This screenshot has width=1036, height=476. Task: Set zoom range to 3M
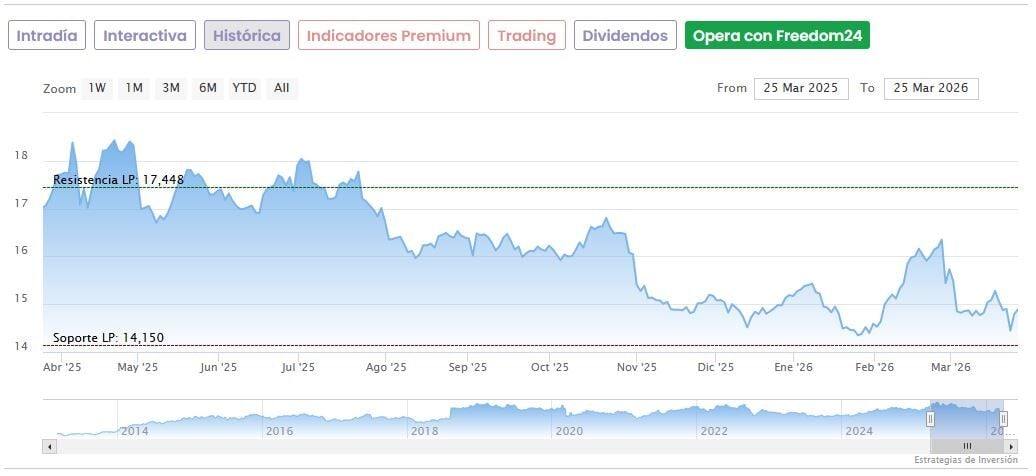(x=171, y=88)
